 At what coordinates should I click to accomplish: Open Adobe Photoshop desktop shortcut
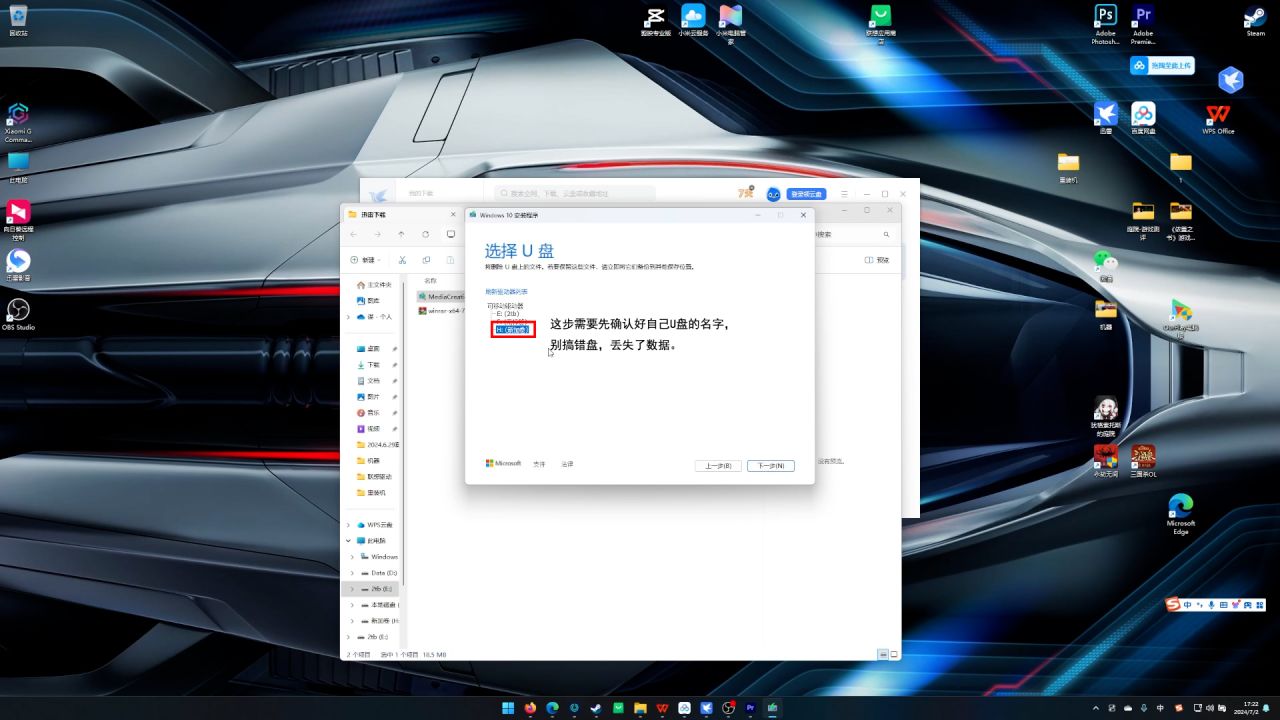pyautogui.click(x=1105, y=25)
